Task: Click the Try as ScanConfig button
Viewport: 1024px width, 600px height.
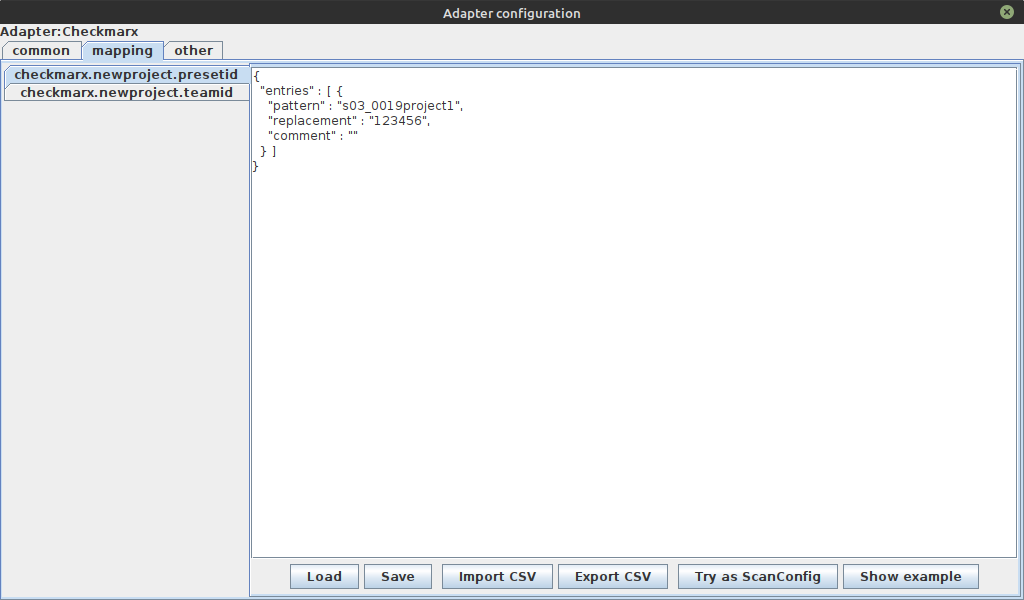Action: point(757,576)
